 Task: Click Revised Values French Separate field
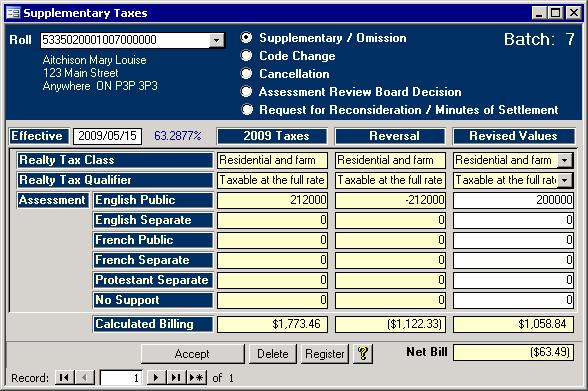point(513,260)
